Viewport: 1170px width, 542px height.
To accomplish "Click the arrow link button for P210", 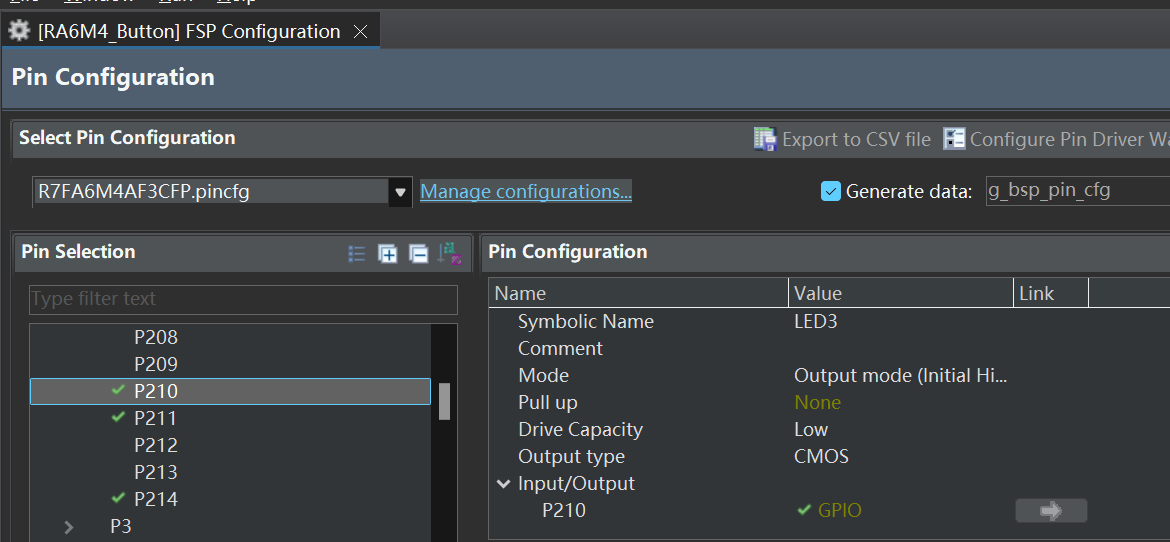I will 1051,511.
